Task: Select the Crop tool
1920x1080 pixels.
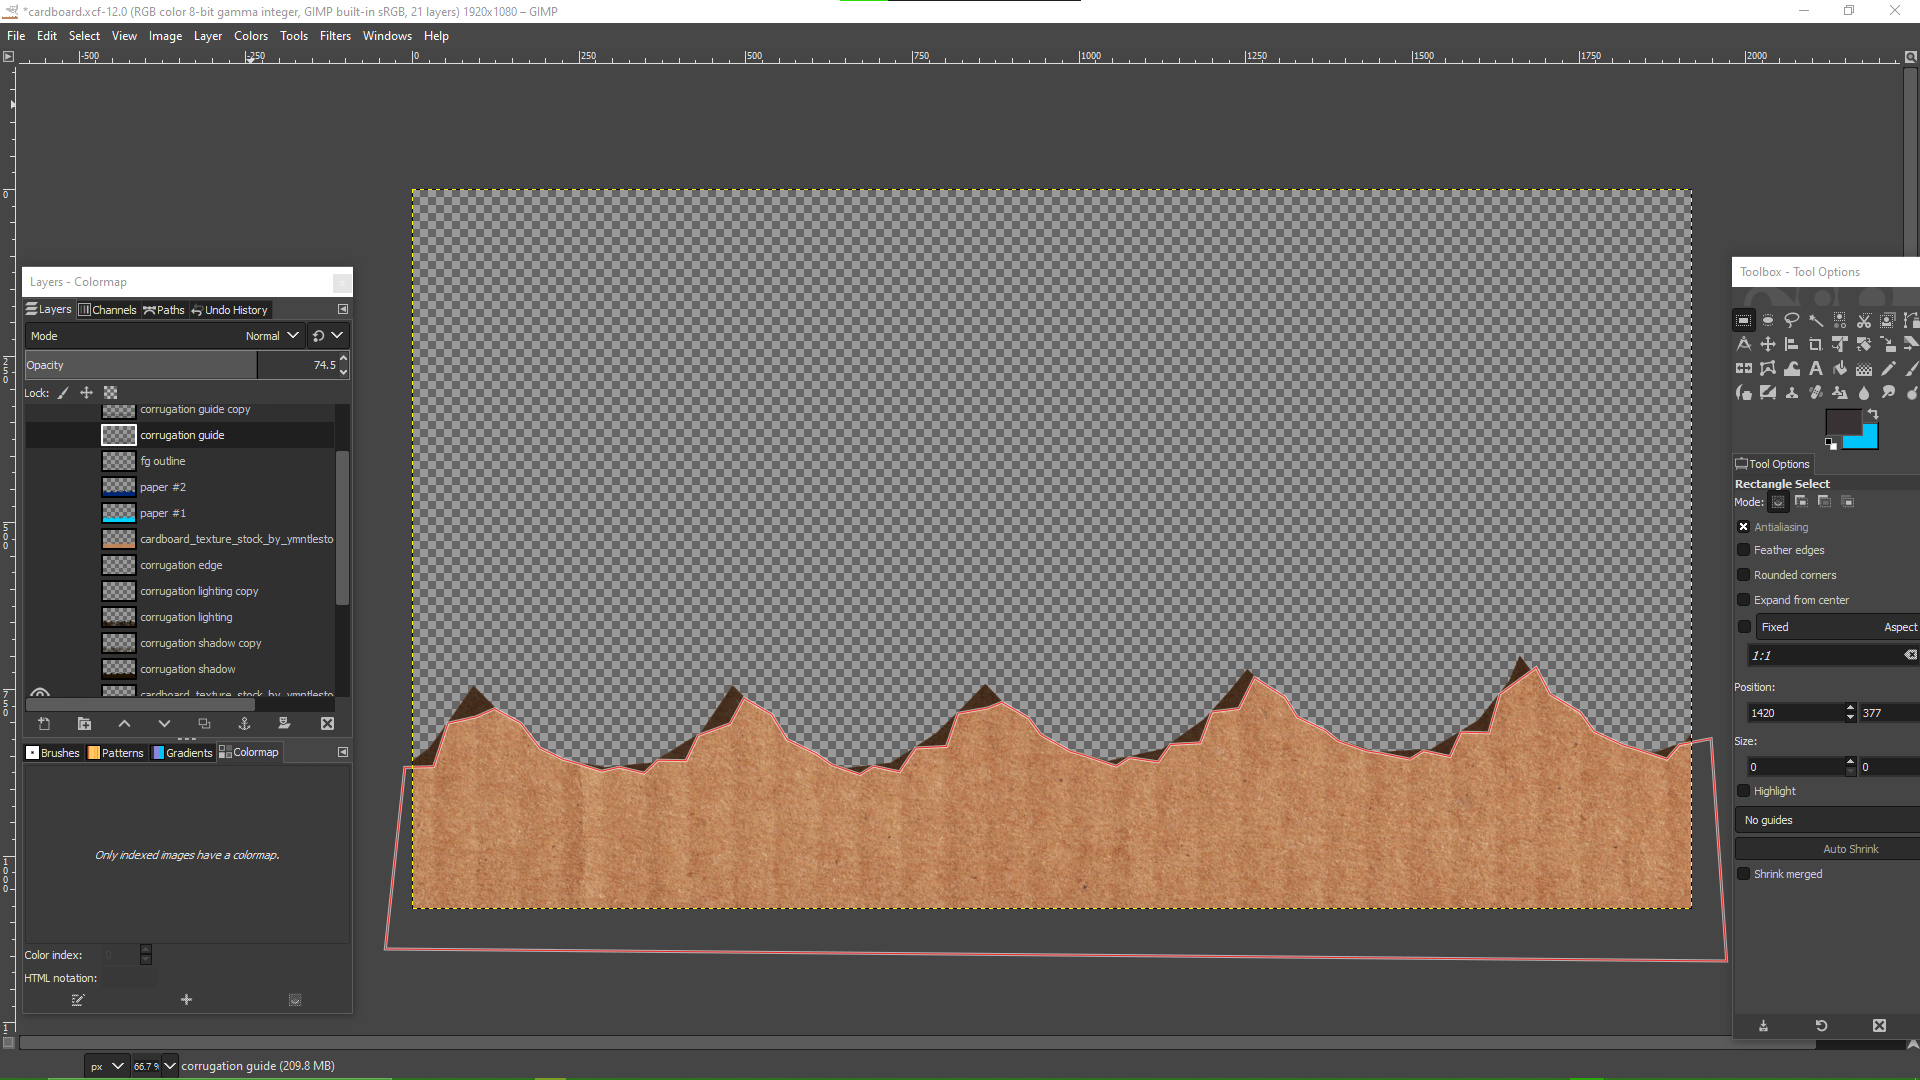Action: pos(1816,344)
